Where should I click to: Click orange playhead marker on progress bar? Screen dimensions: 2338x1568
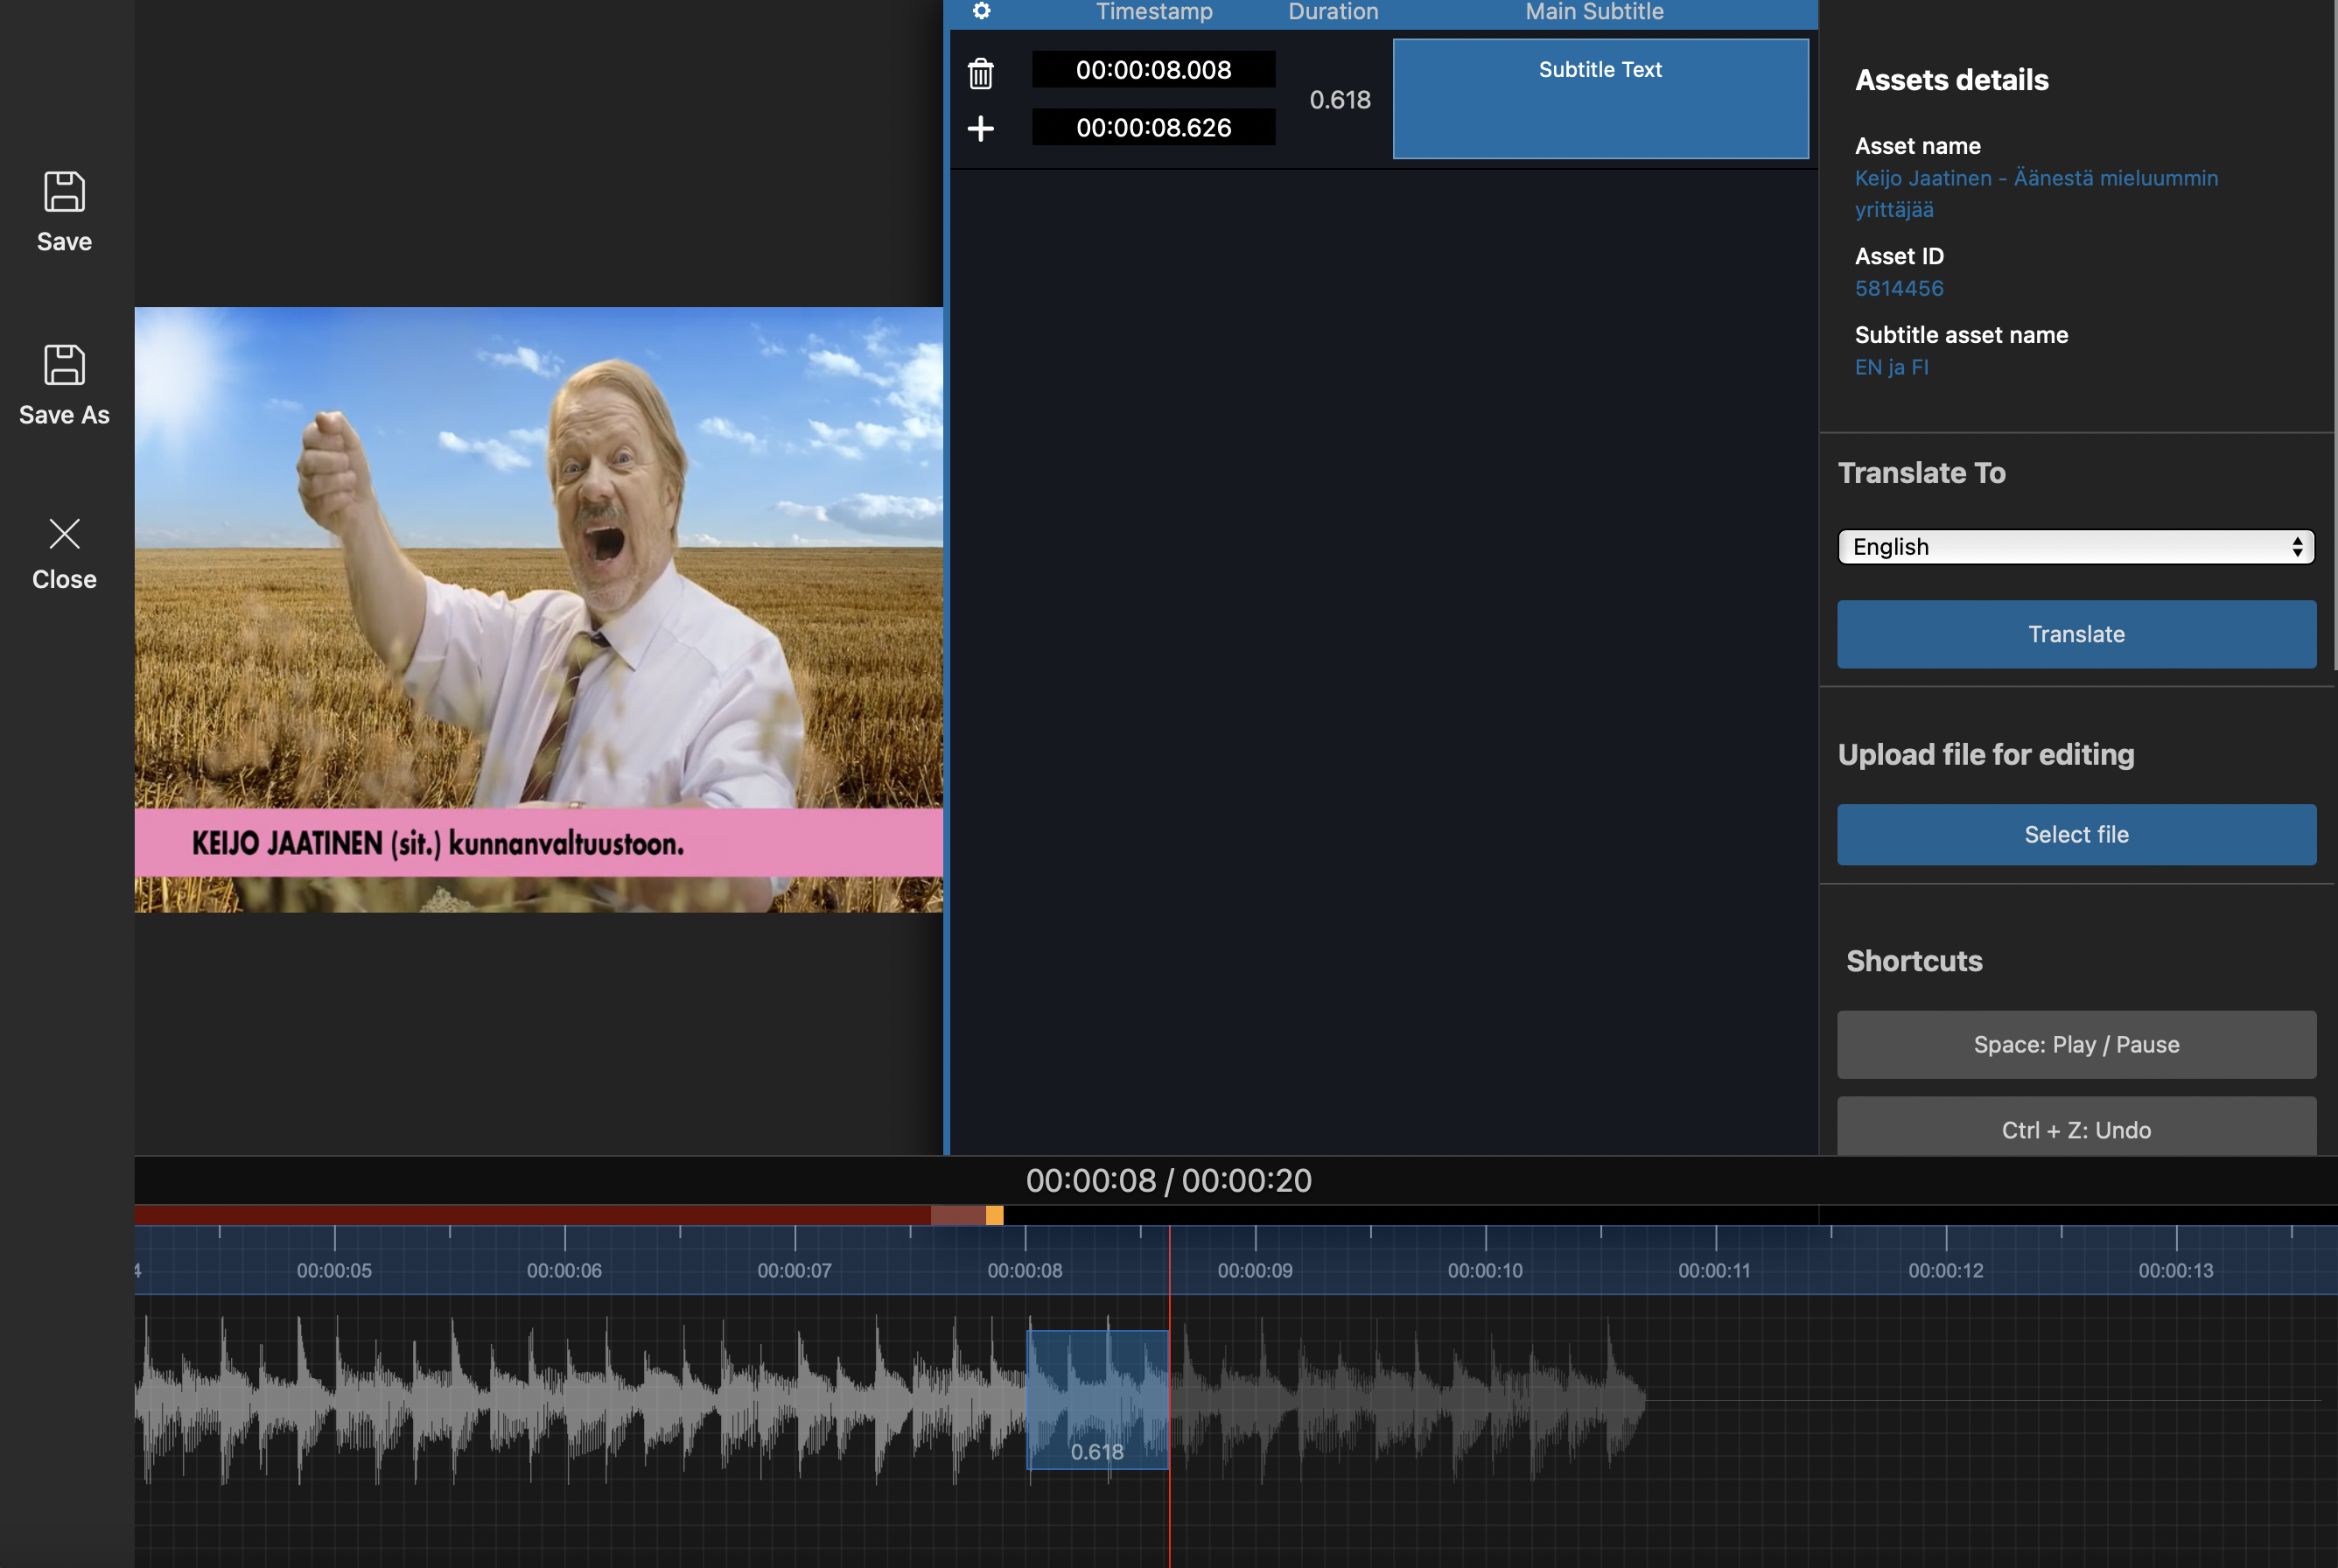pos(994,1215)
